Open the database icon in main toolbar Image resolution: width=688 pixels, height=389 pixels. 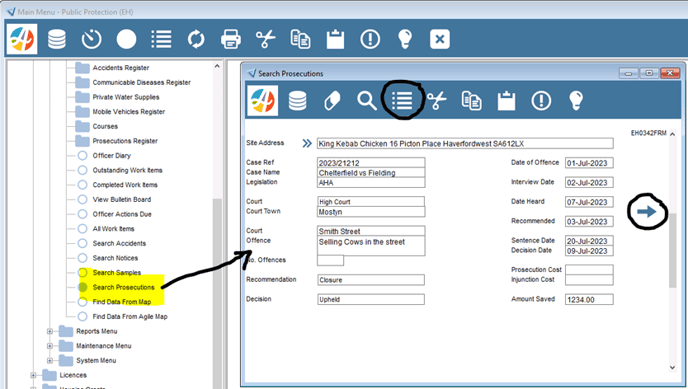pyautogui.click(x=57, y=39)
